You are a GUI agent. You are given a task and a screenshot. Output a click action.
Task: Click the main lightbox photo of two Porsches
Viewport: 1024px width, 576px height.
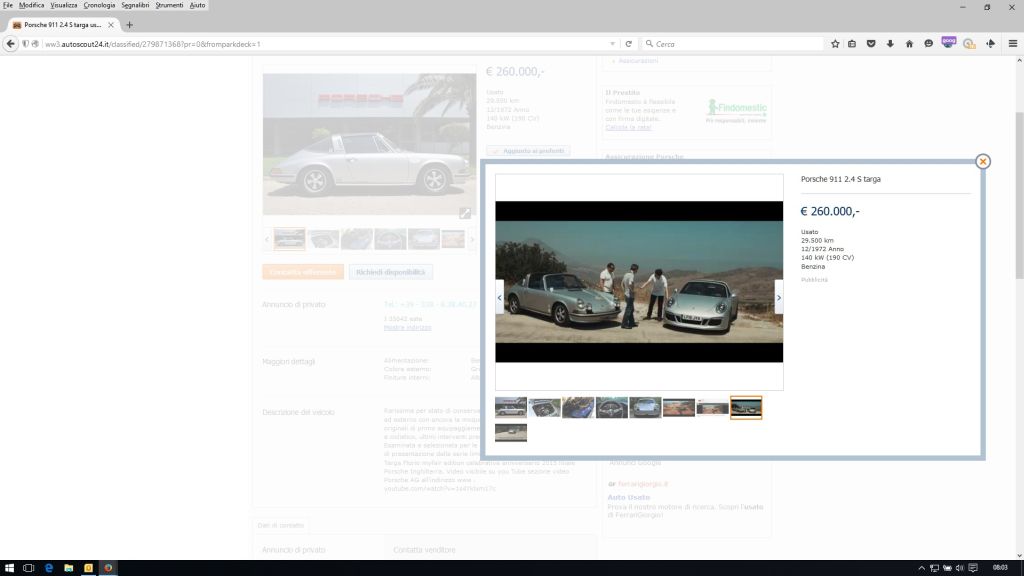(639, 281)
